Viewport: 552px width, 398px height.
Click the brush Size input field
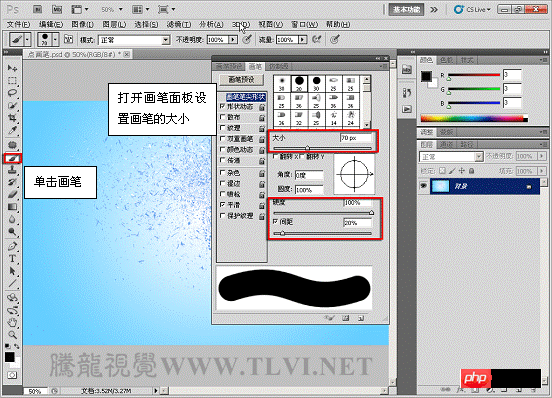356,138
